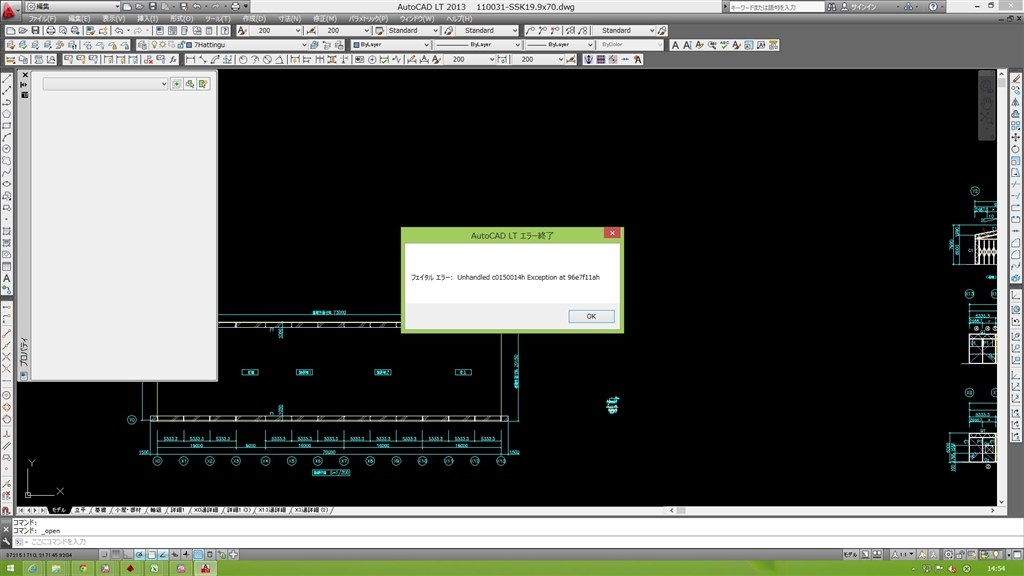This screenshot has width=1024, height=576.
Task: Close the AutoCAD LT error dialog
Action: [612, 233]
